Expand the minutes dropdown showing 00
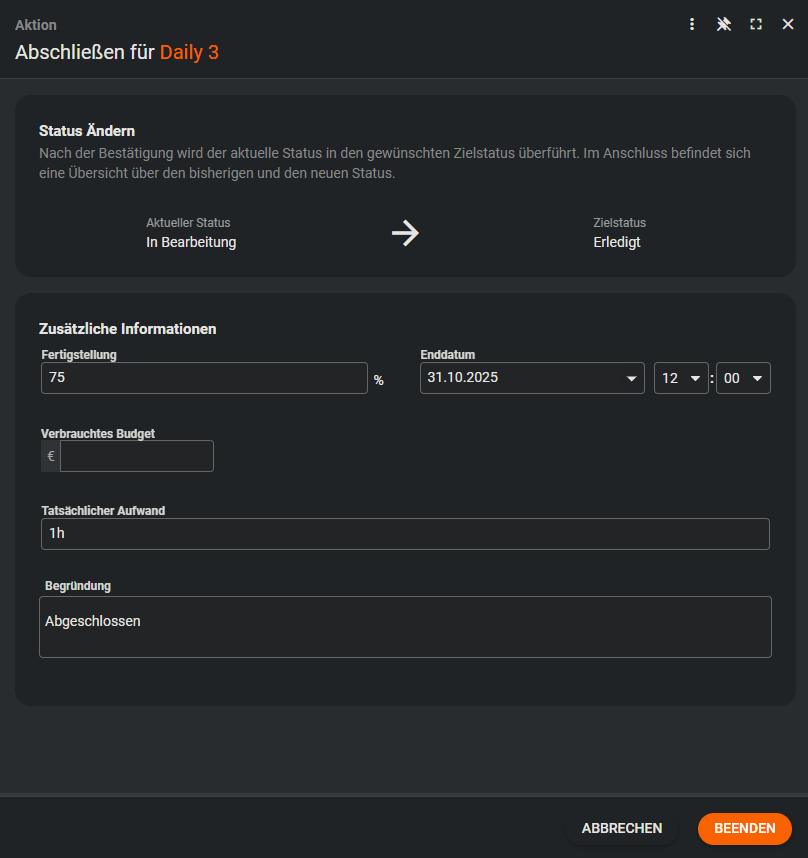This screenshot has height=858, width=808. pyautogui.click(x=756, y=379)
